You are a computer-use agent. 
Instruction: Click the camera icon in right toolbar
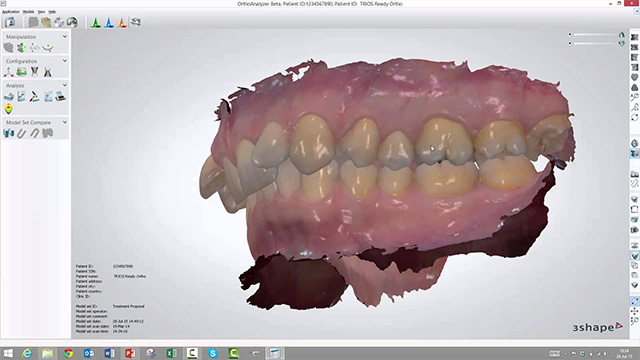click(634, 230)
